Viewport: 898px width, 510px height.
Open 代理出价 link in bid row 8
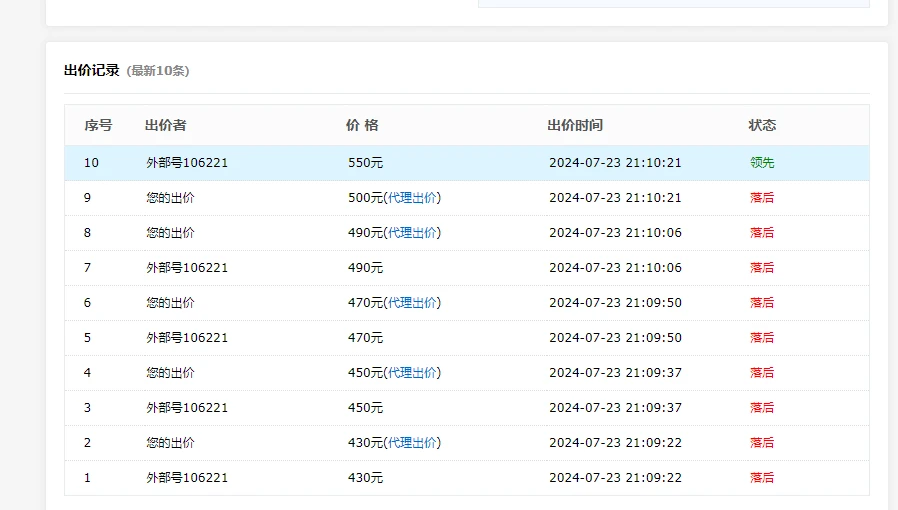[x=412, y=233]
